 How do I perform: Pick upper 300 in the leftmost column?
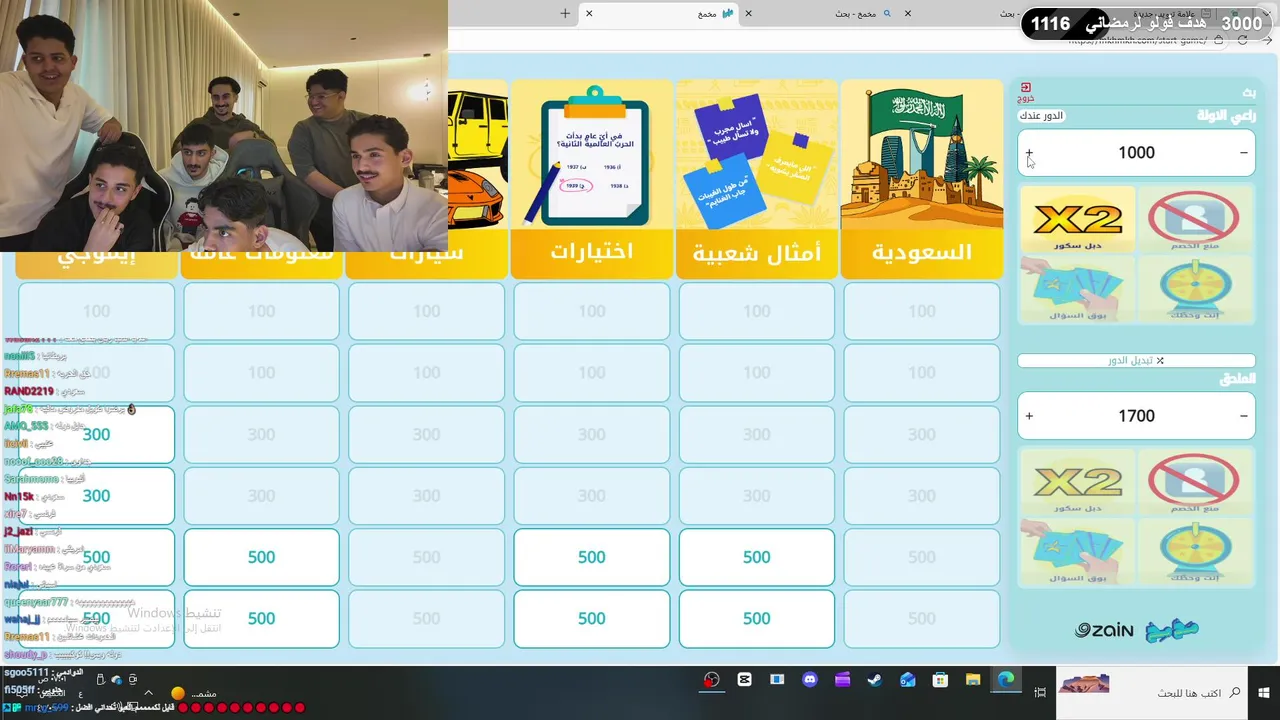coord(96,434)
